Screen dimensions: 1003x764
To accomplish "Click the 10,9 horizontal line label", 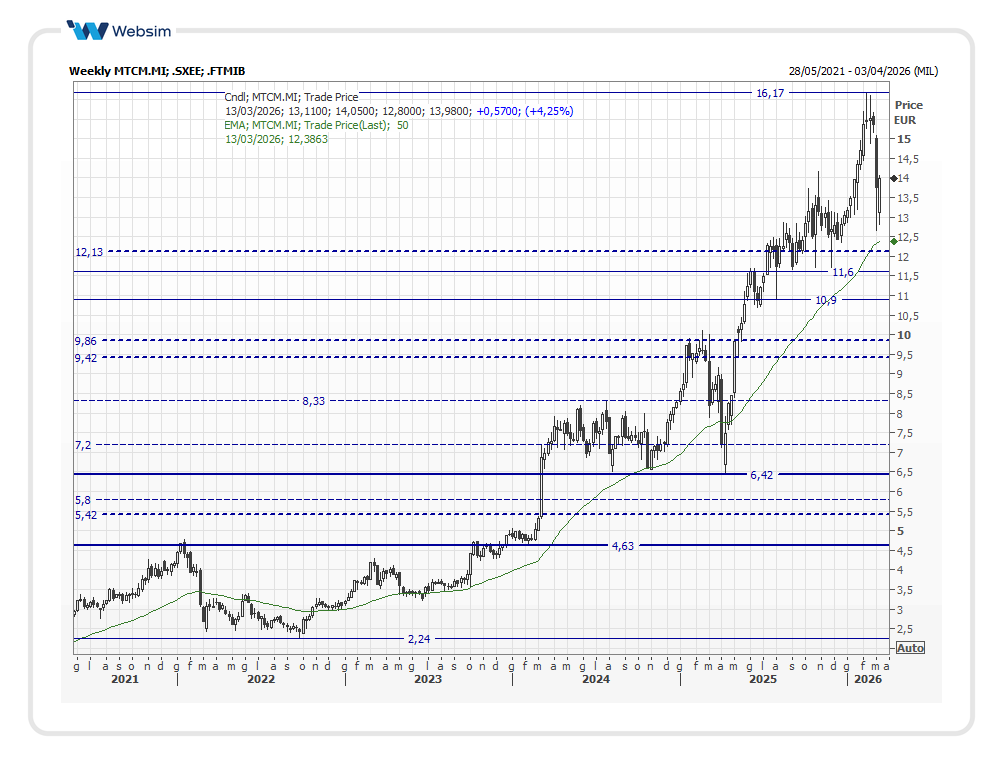I will point(825,300).
